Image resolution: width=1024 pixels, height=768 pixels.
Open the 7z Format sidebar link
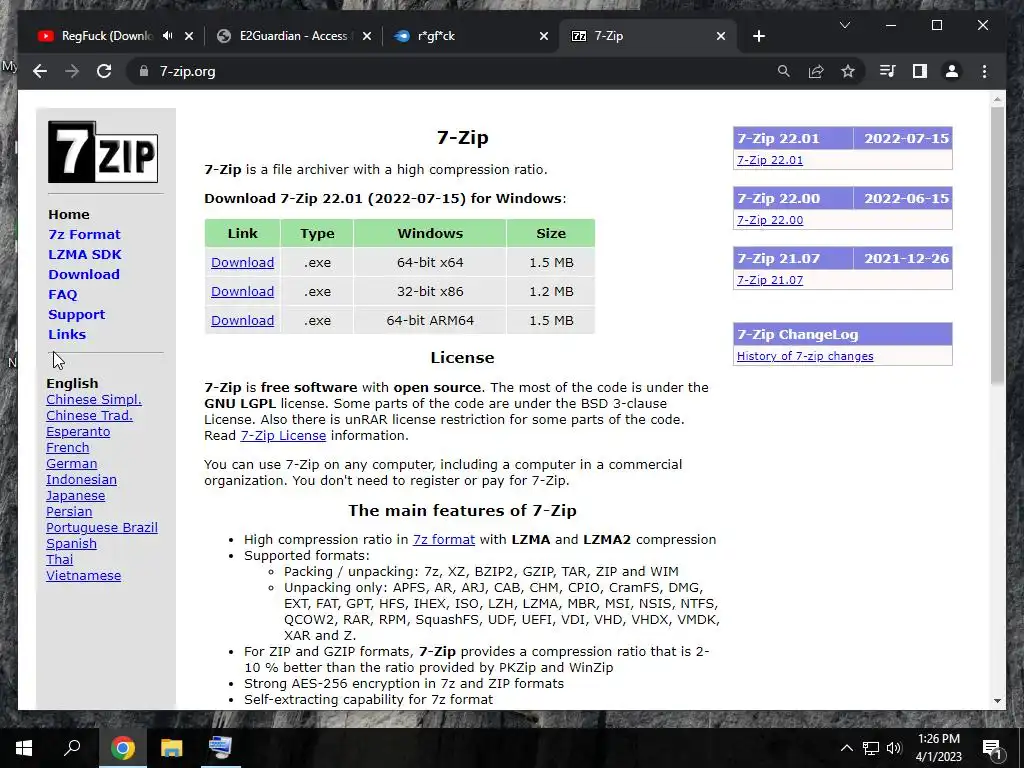[x=84, y=234]
